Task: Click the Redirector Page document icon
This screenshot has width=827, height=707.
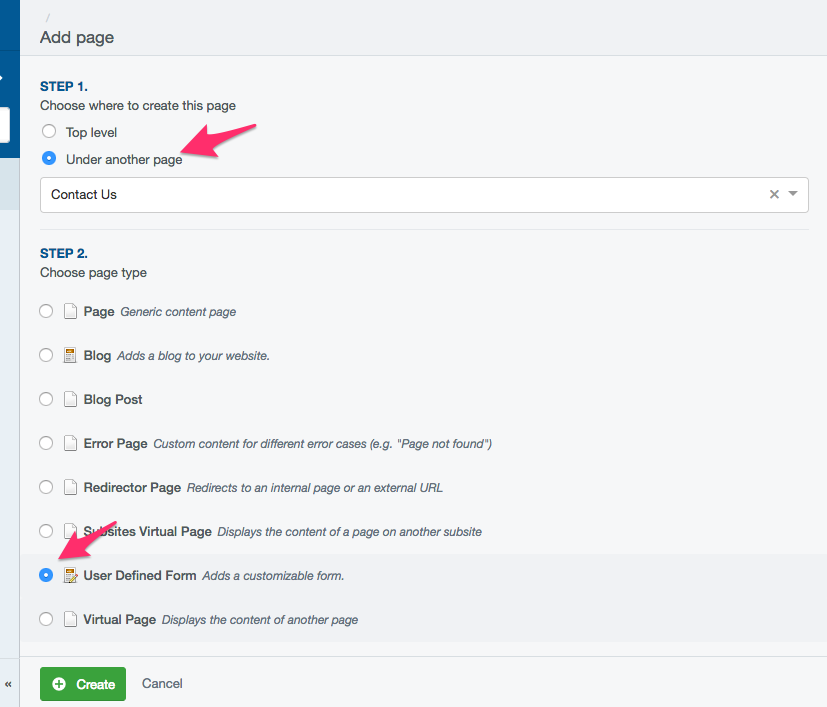Action: tap(70, 487)
